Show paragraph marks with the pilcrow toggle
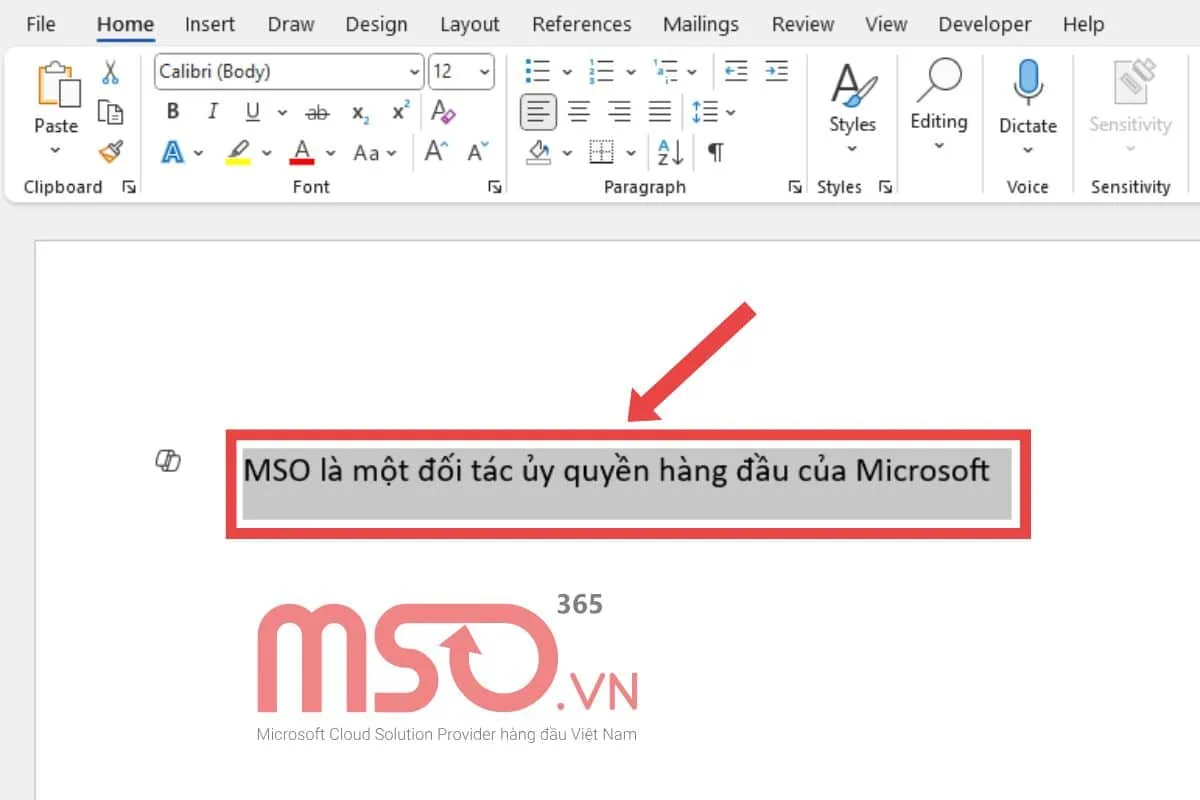1200x800 pixels. click(715, 152)
